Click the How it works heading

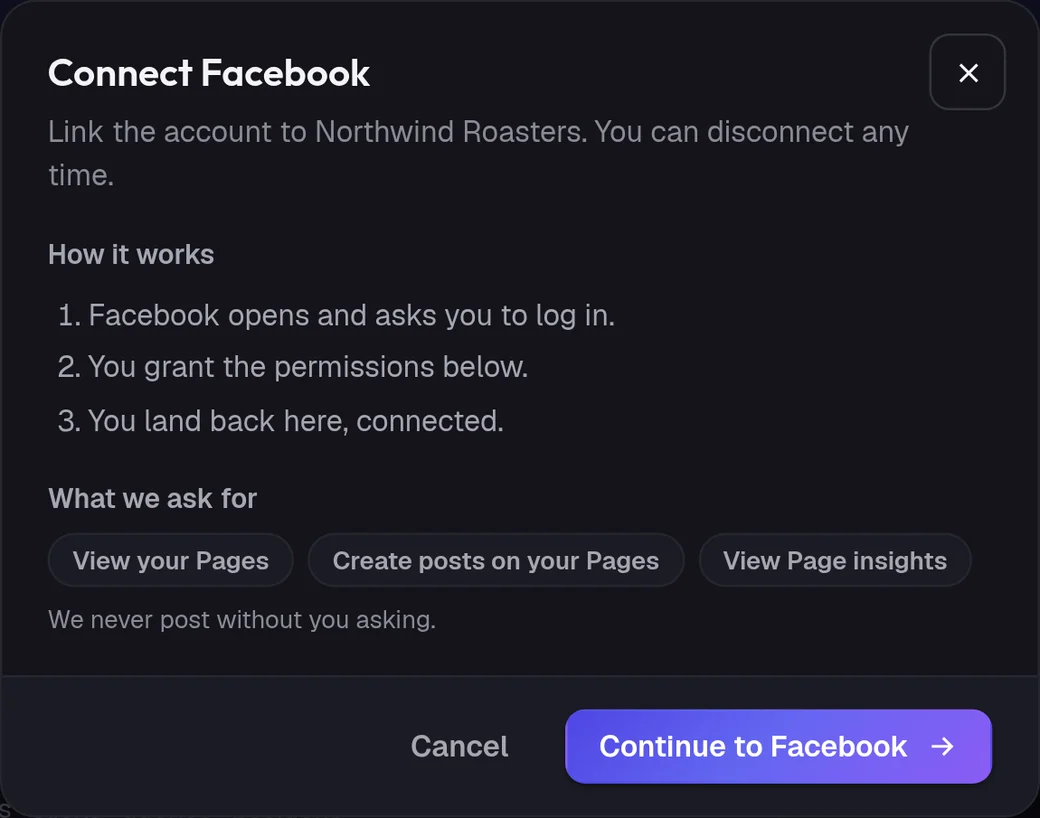pyautogui.click(x=131, y=255)
